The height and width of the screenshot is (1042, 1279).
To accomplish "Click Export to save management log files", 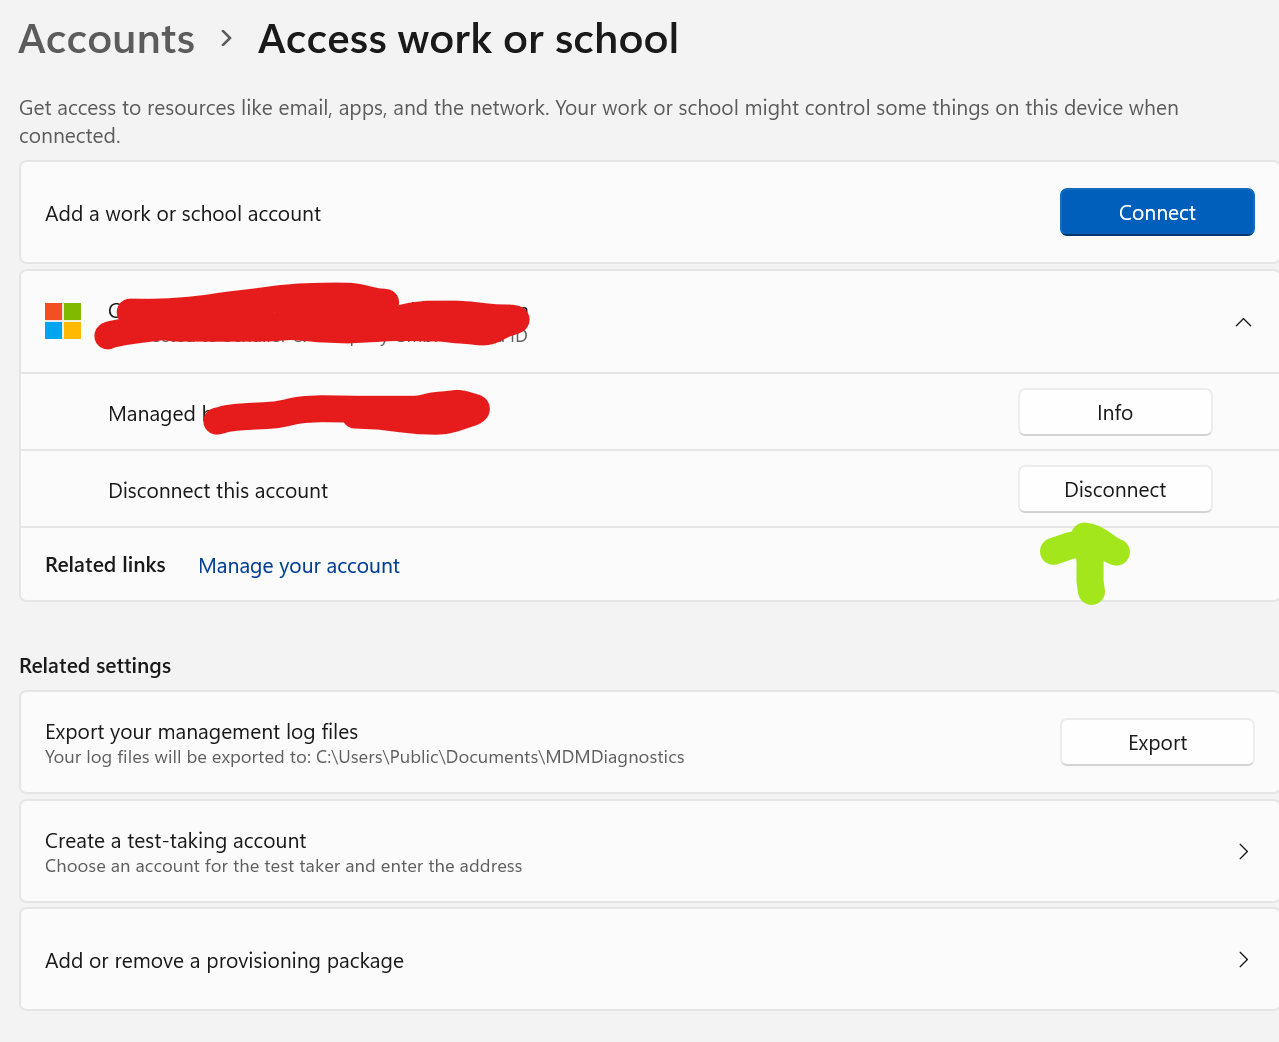I will [1156, 742].
